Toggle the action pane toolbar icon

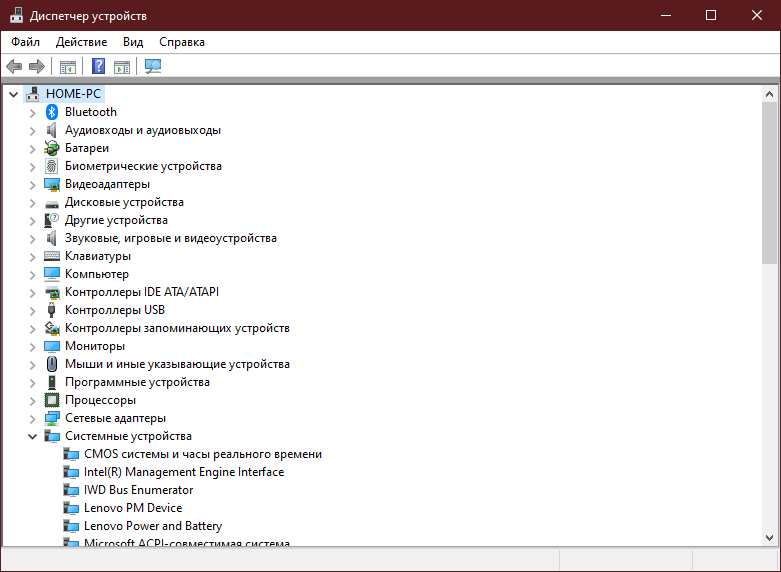[122, 66]
